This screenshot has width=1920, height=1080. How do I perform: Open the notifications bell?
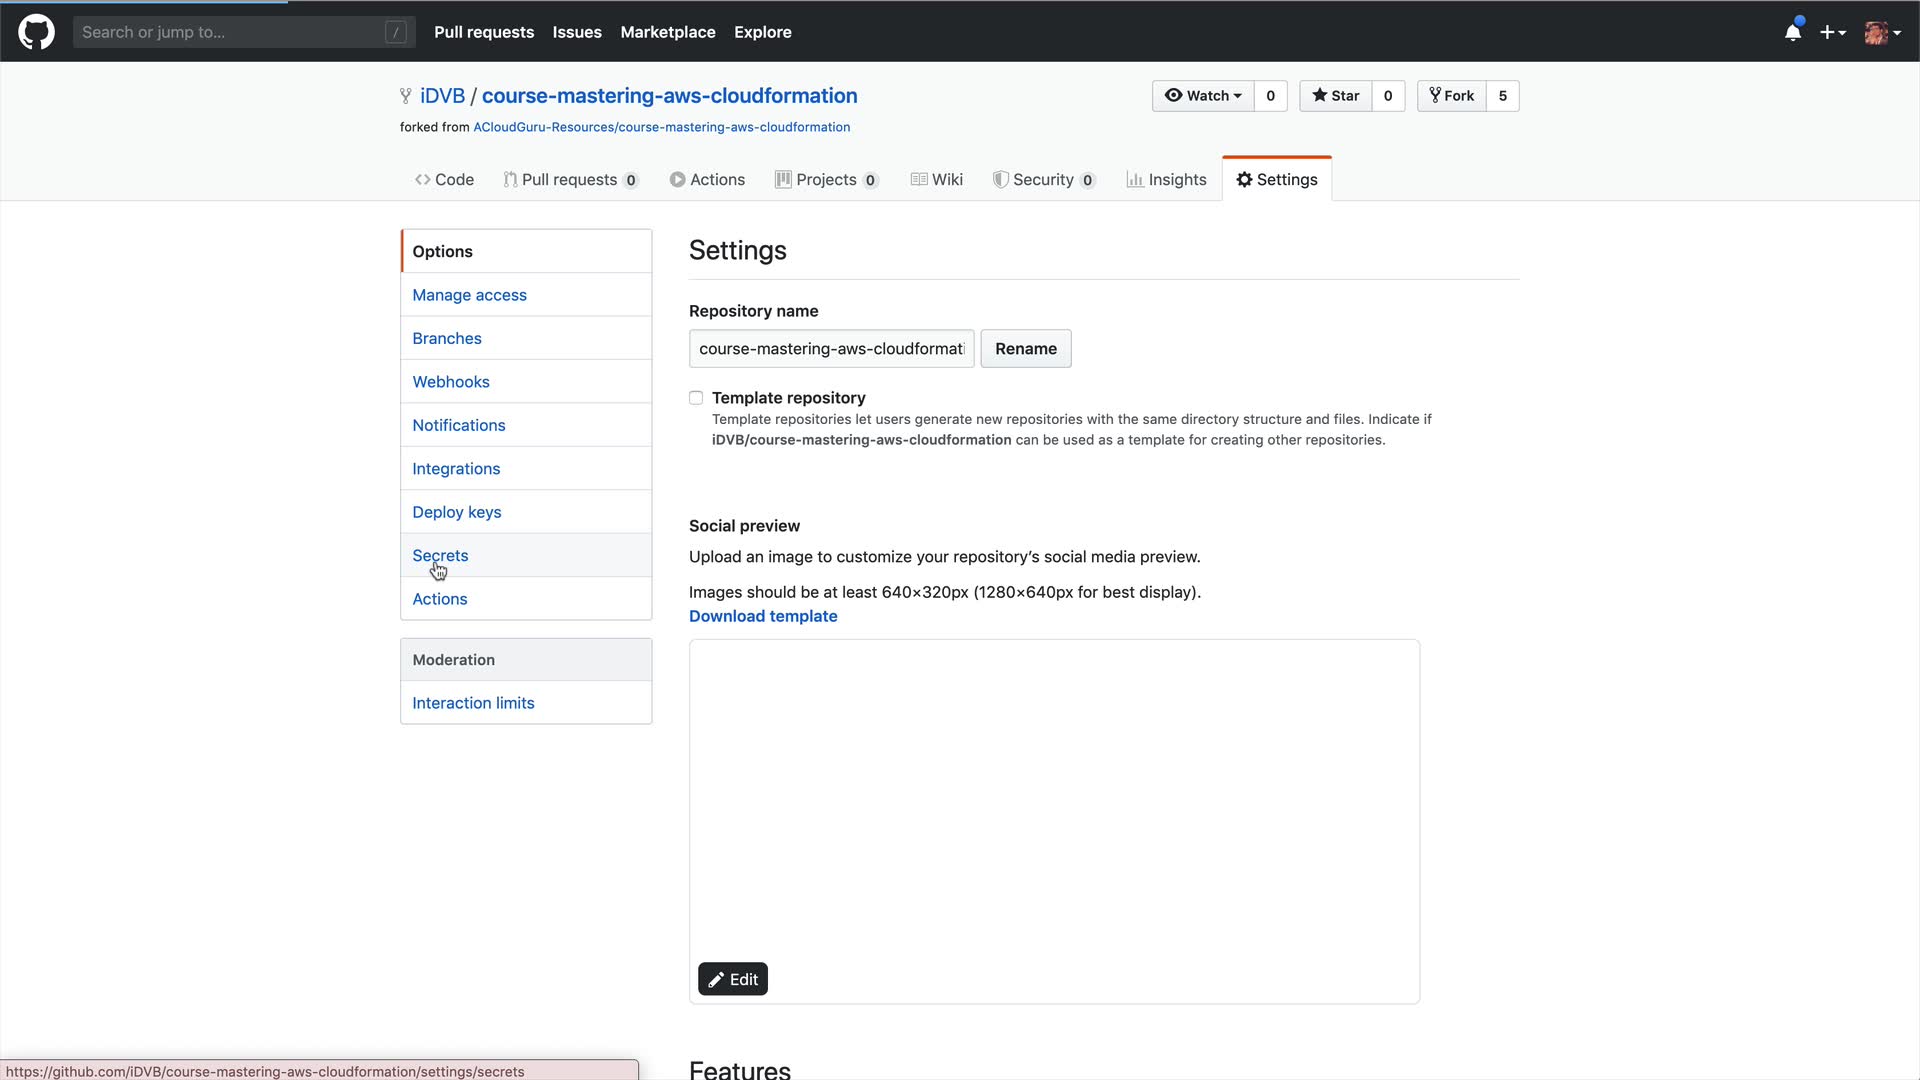coord(1793,32)
